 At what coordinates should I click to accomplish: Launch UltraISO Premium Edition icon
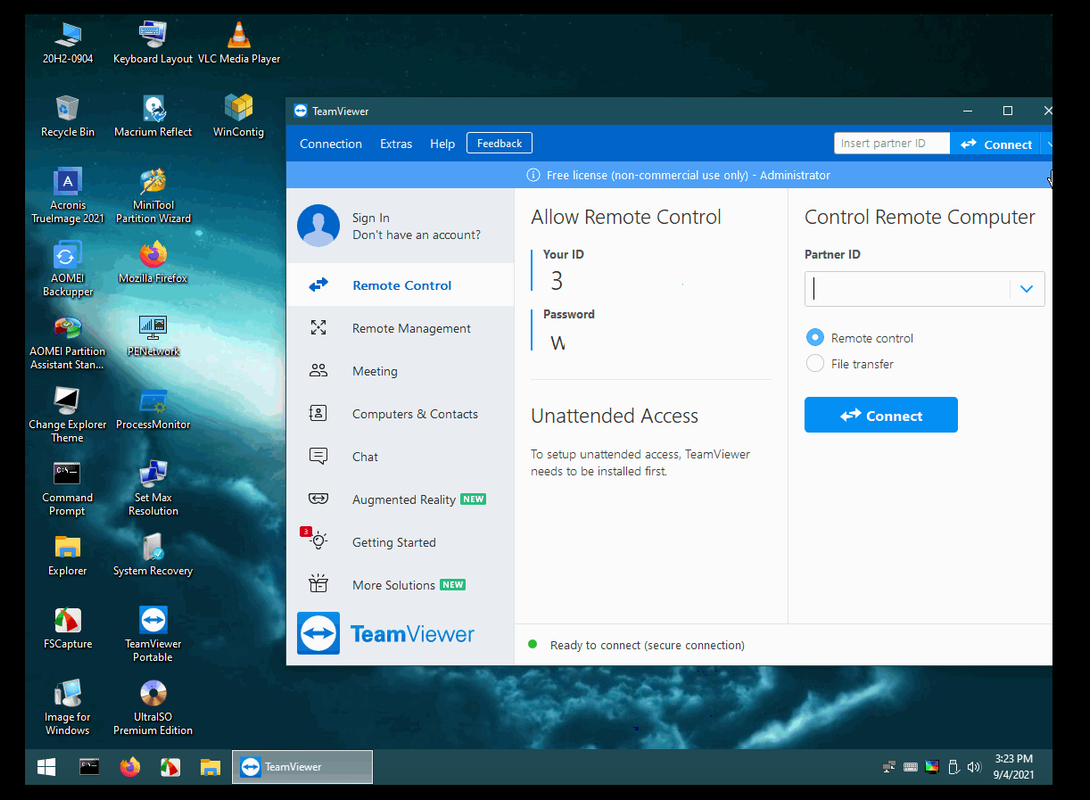coord(153,708)
